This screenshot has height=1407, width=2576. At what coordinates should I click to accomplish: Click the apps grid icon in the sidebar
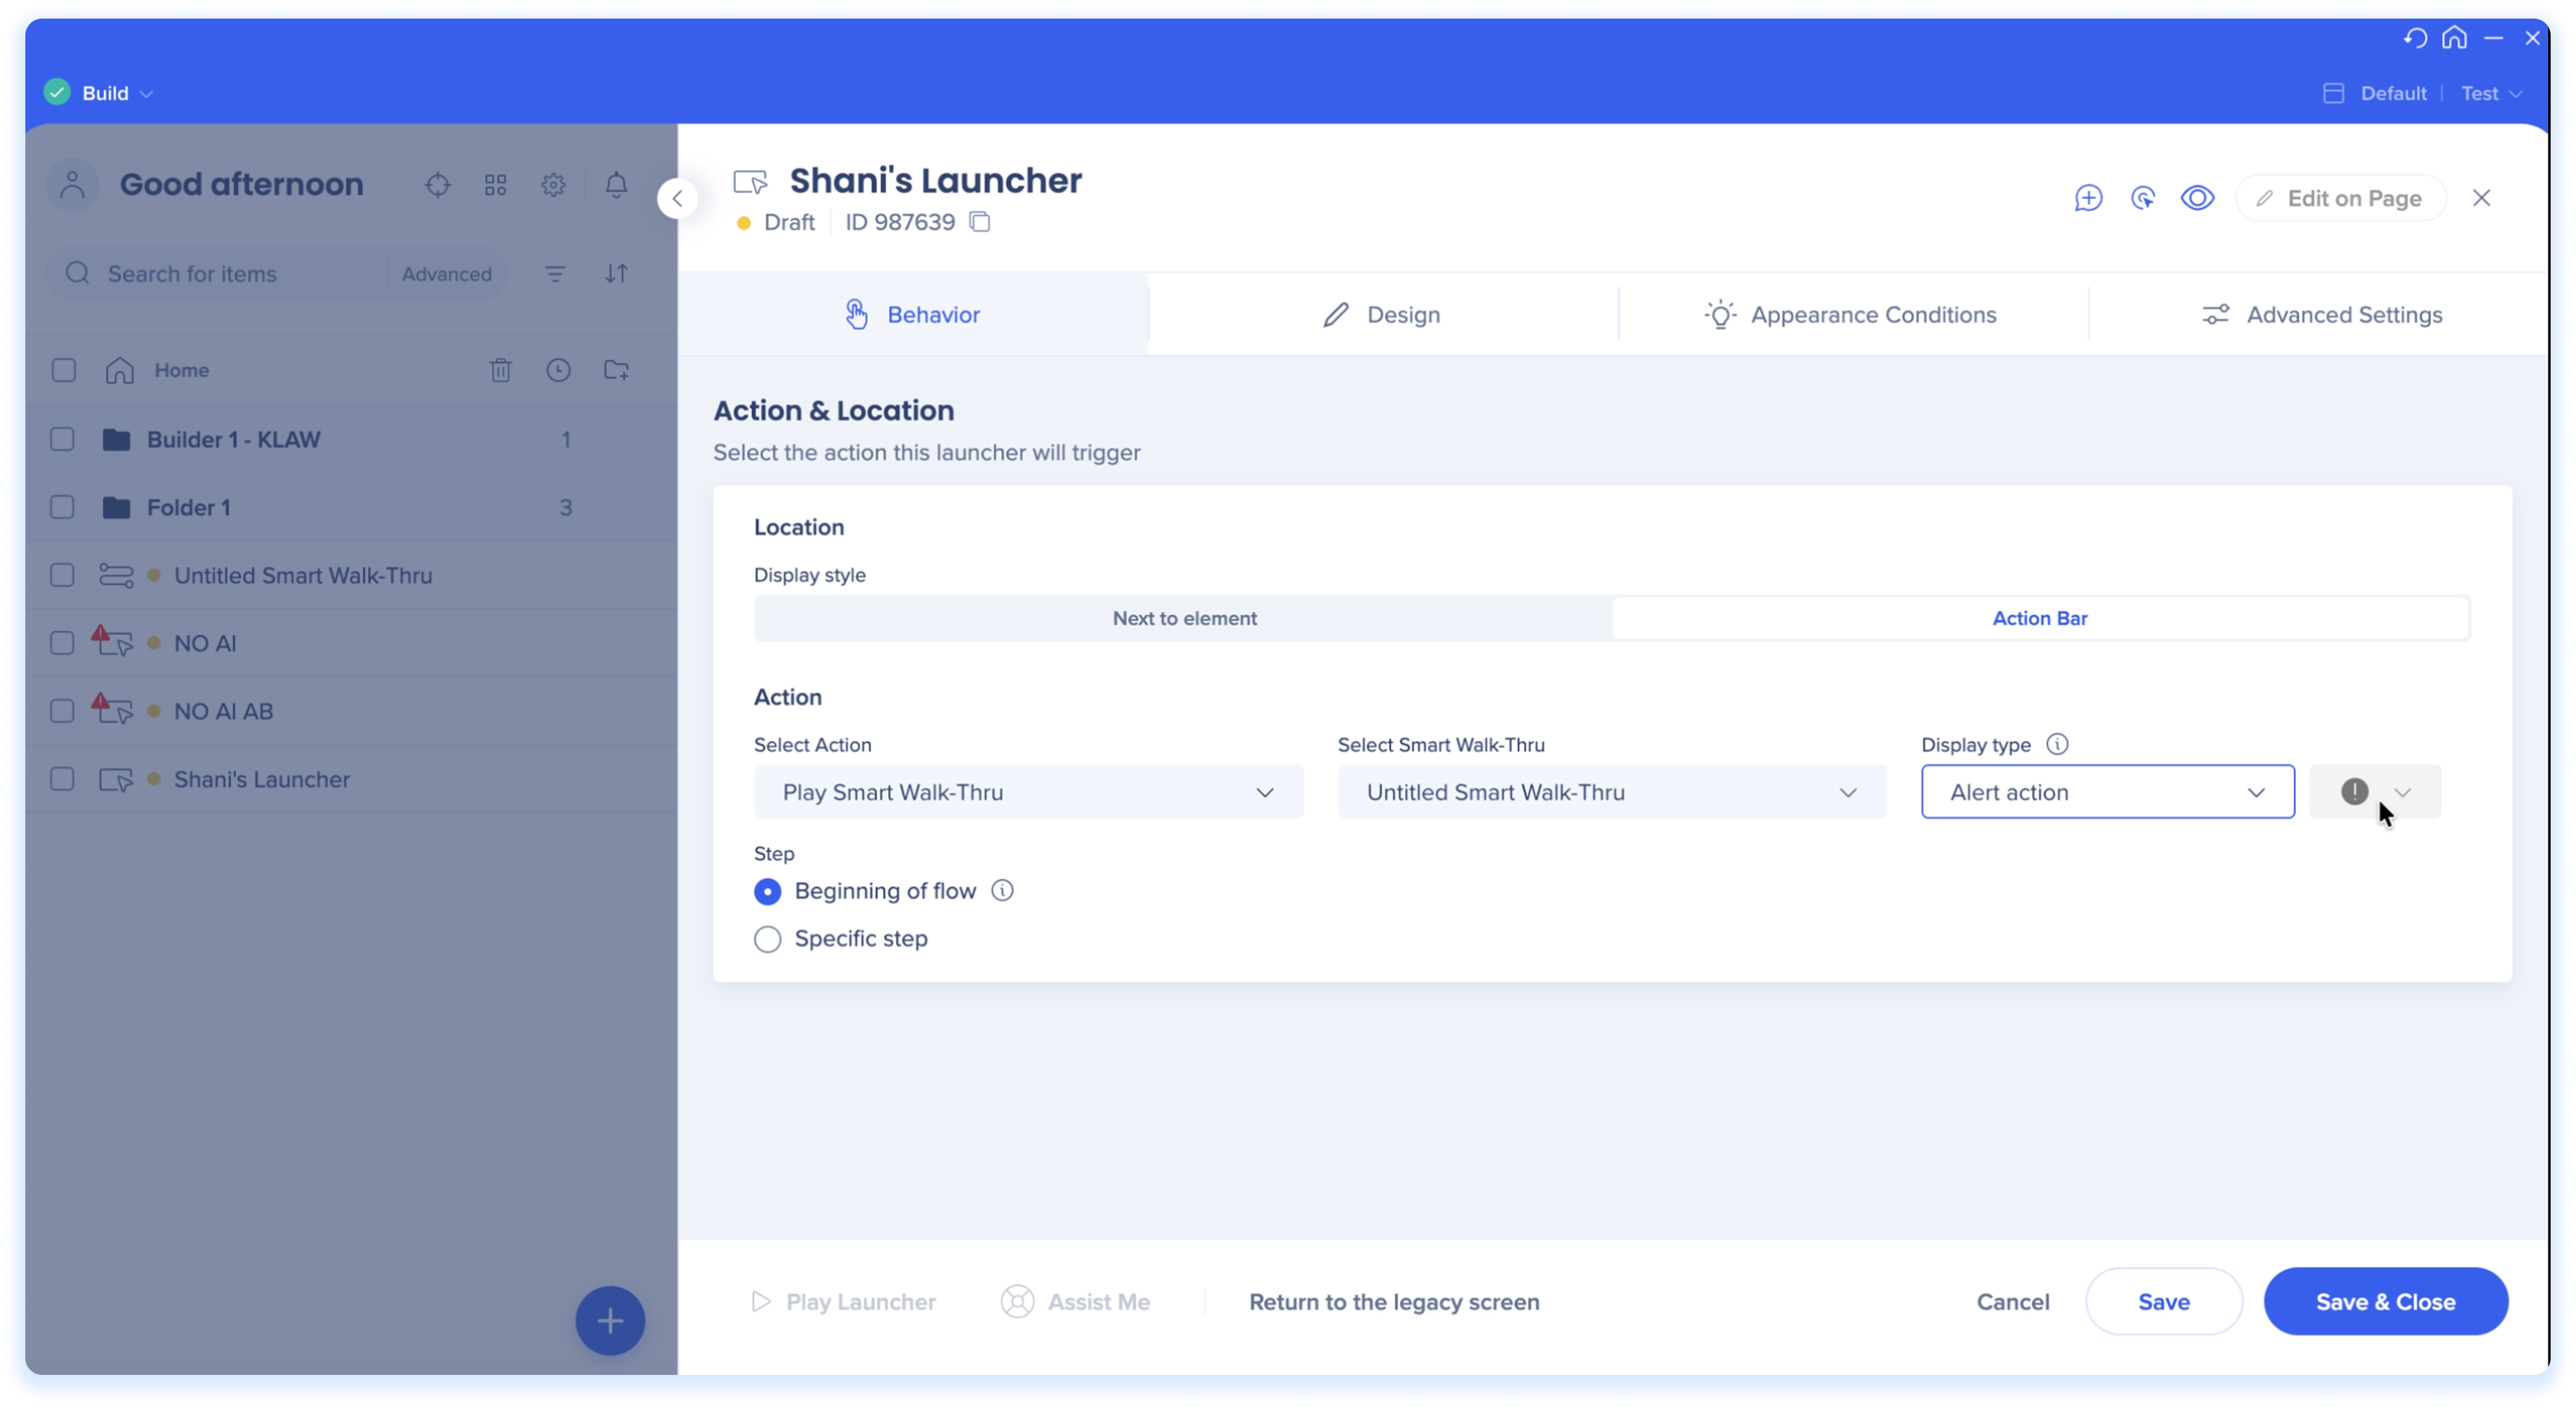(496, 185)
